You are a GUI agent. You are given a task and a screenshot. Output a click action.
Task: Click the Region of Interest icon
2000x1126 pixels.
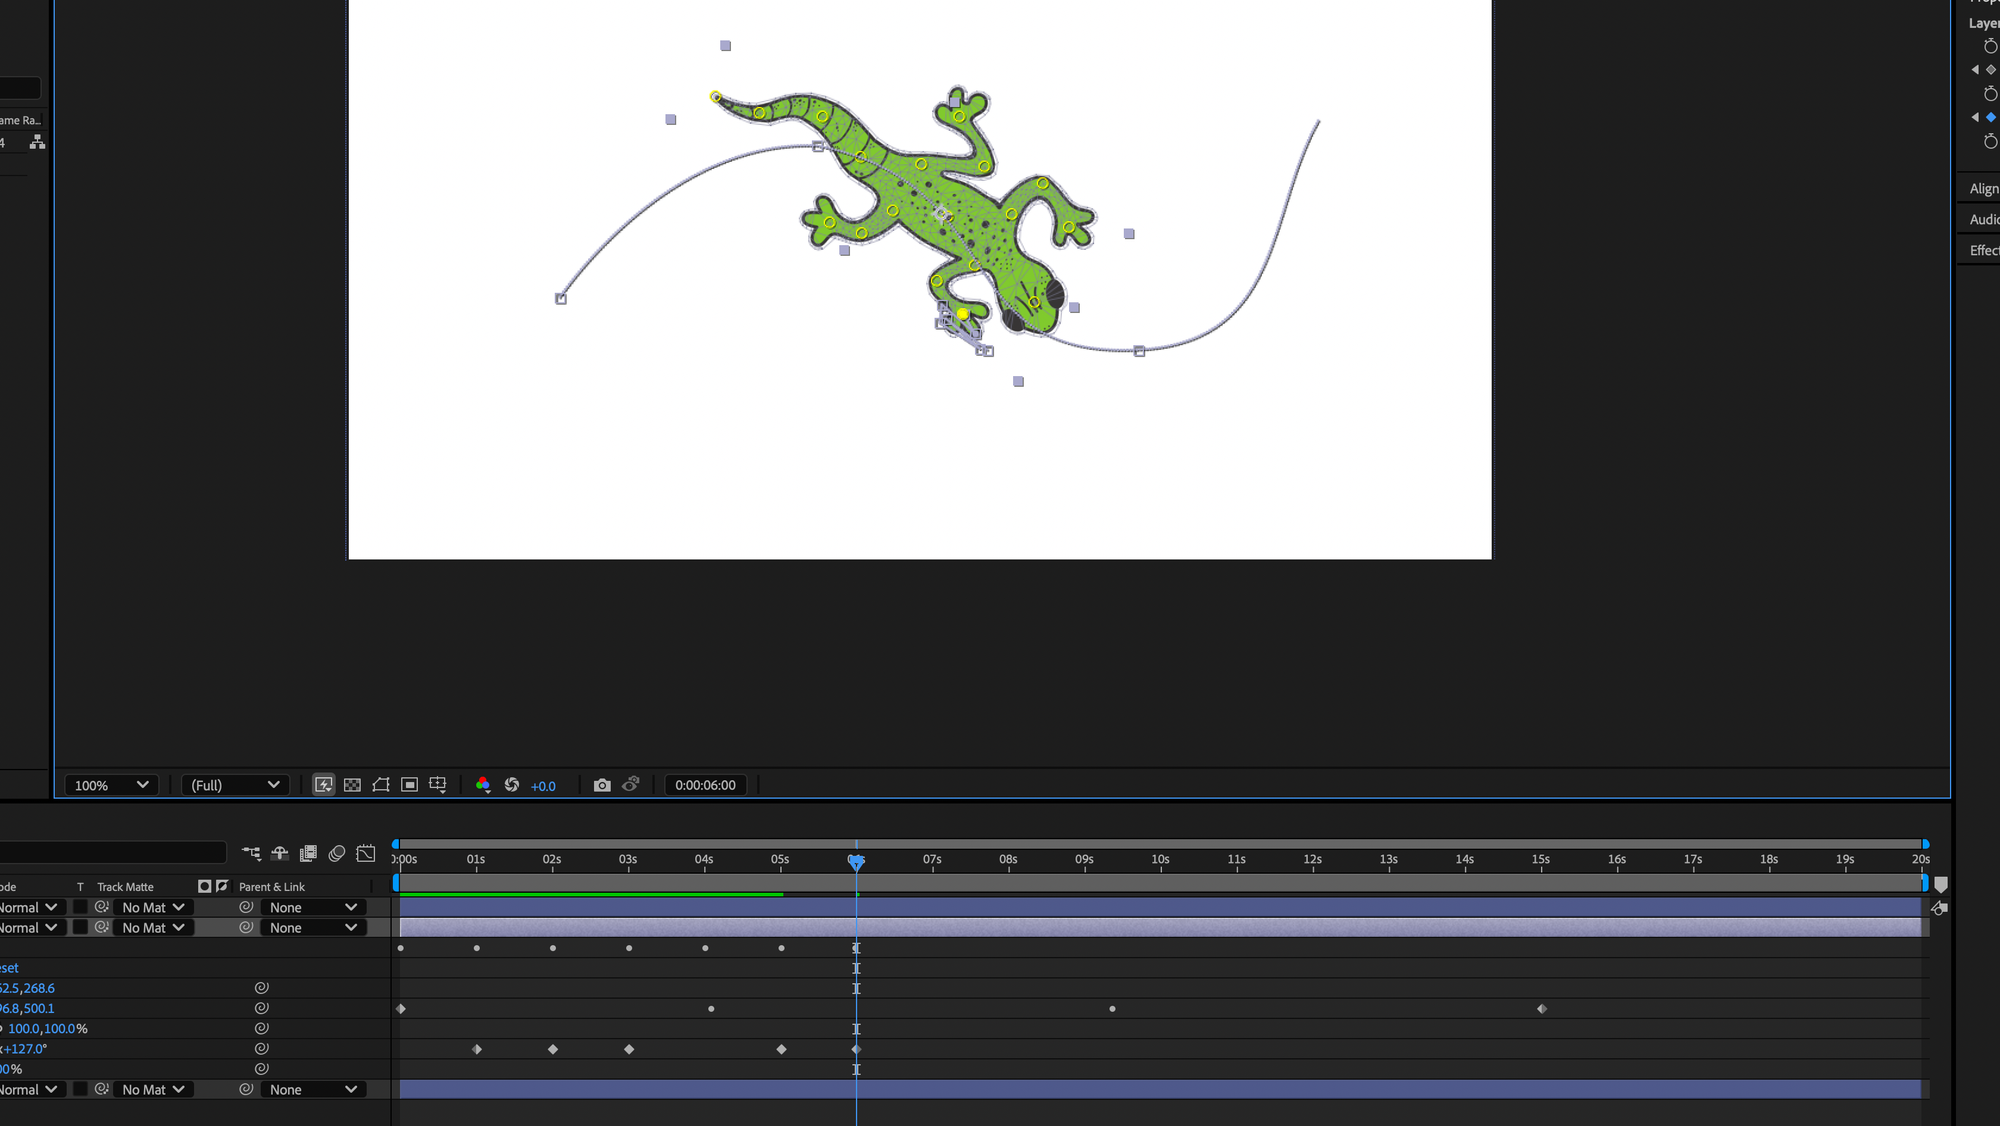click(x=409, y=785)
